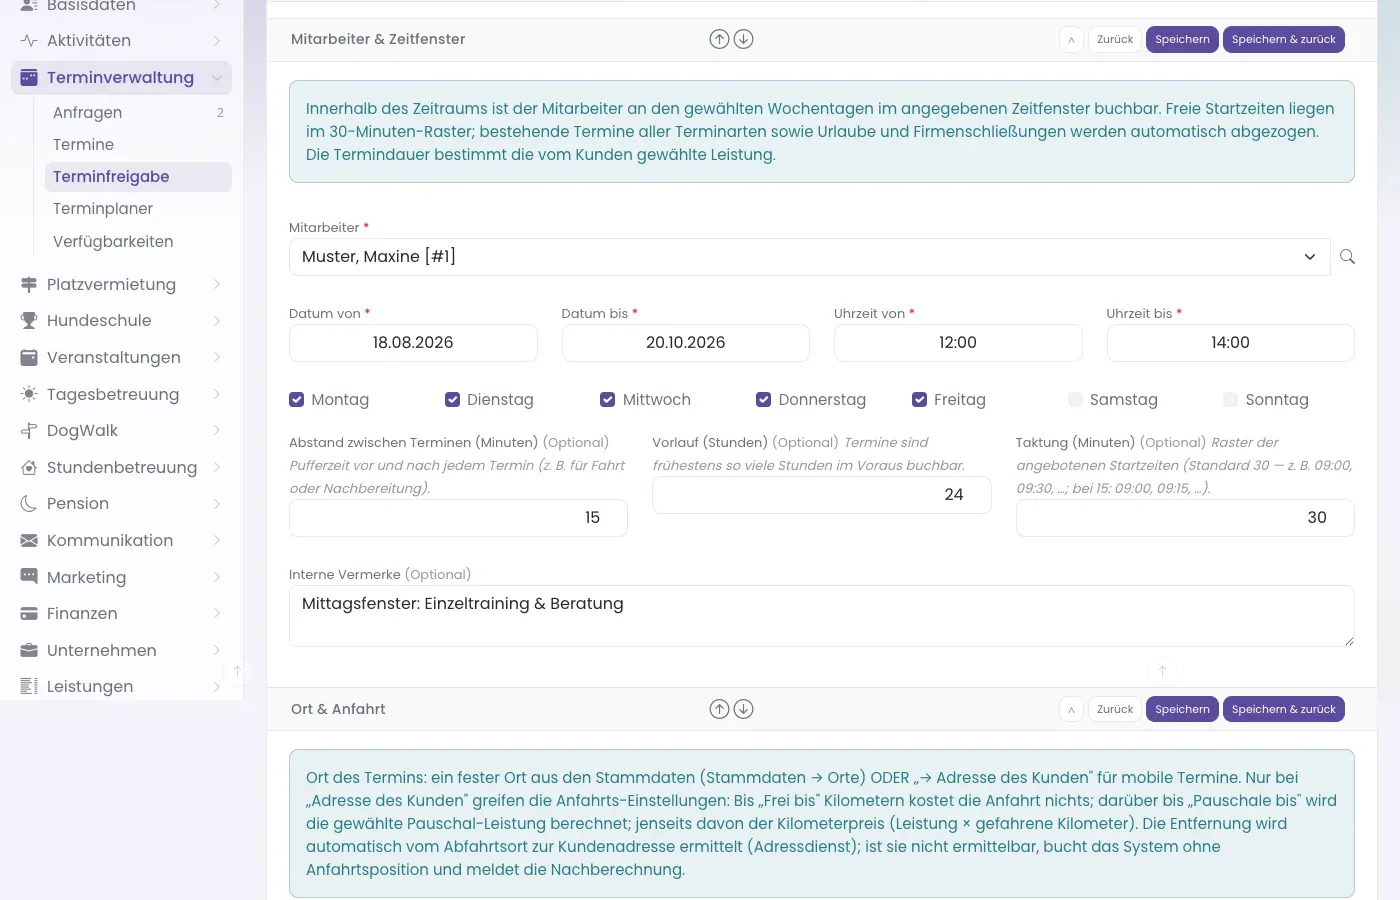Viewport: 1400px width, 900px height.
Task: Click the Hundeschule trophy icon
Action: pyautogui.click(x=29, y=321)
